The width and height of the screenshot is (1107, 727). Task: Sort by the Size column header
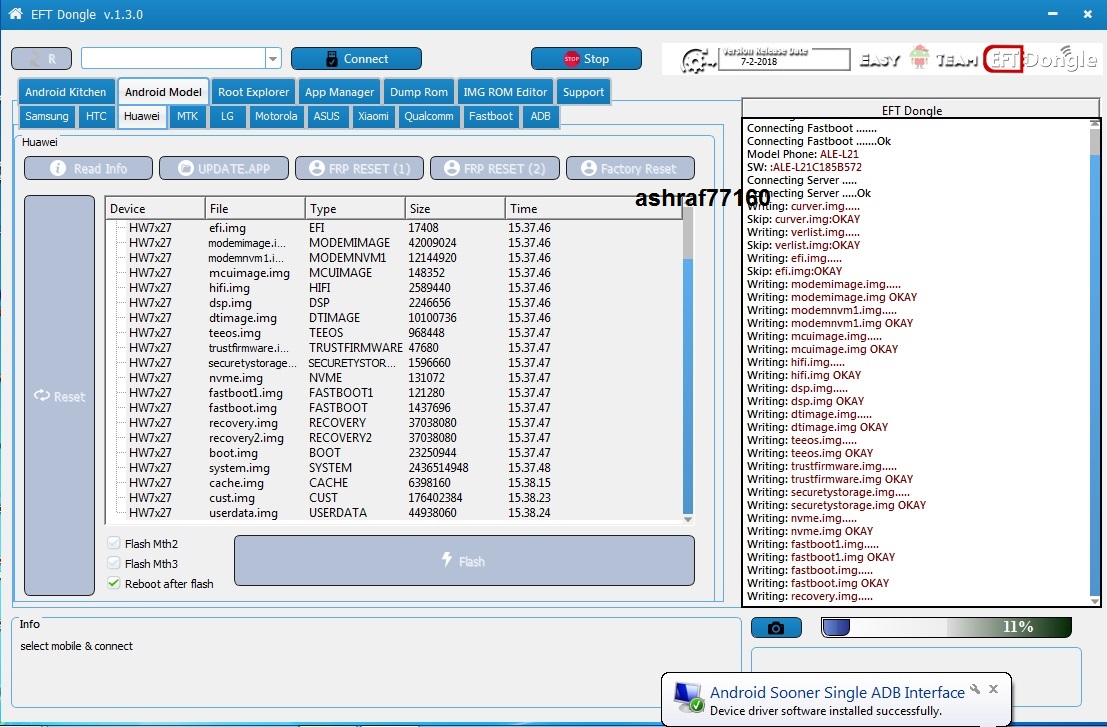pyautogui.click(x=455, y=208)
